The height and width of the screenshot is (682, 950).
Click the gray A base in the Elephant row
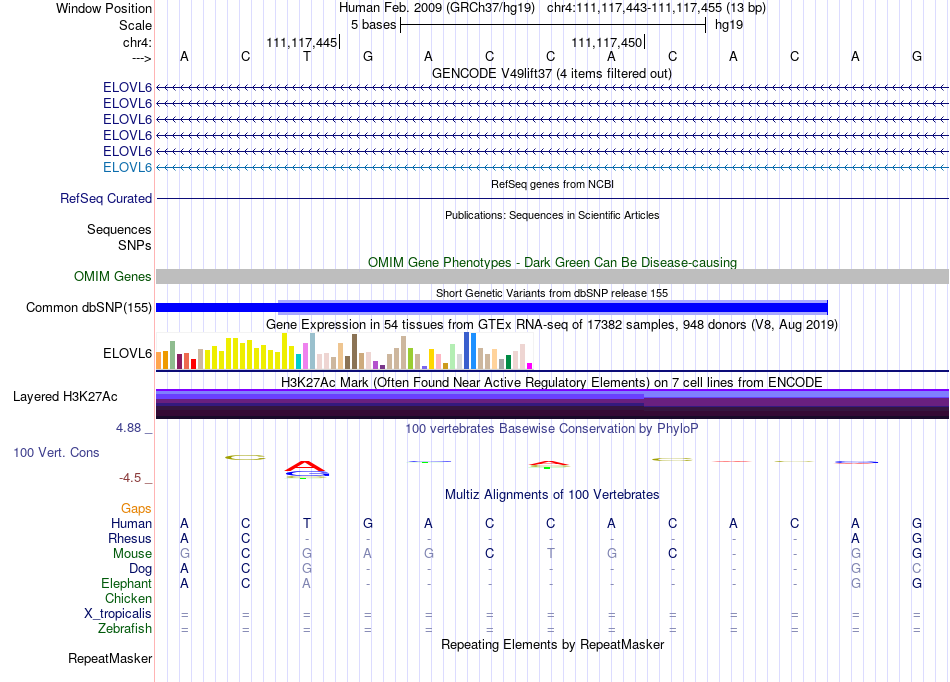pyautogui.click(x=307, y=583)
